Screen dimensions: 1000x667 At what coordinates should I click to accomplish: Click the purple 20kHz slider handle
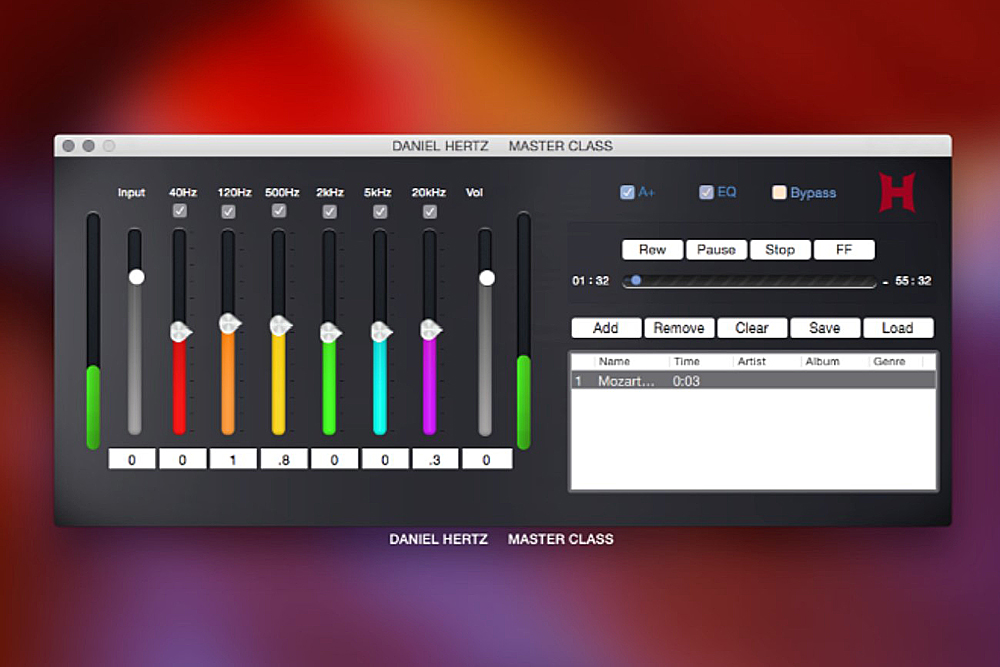[x=430, y=330]
